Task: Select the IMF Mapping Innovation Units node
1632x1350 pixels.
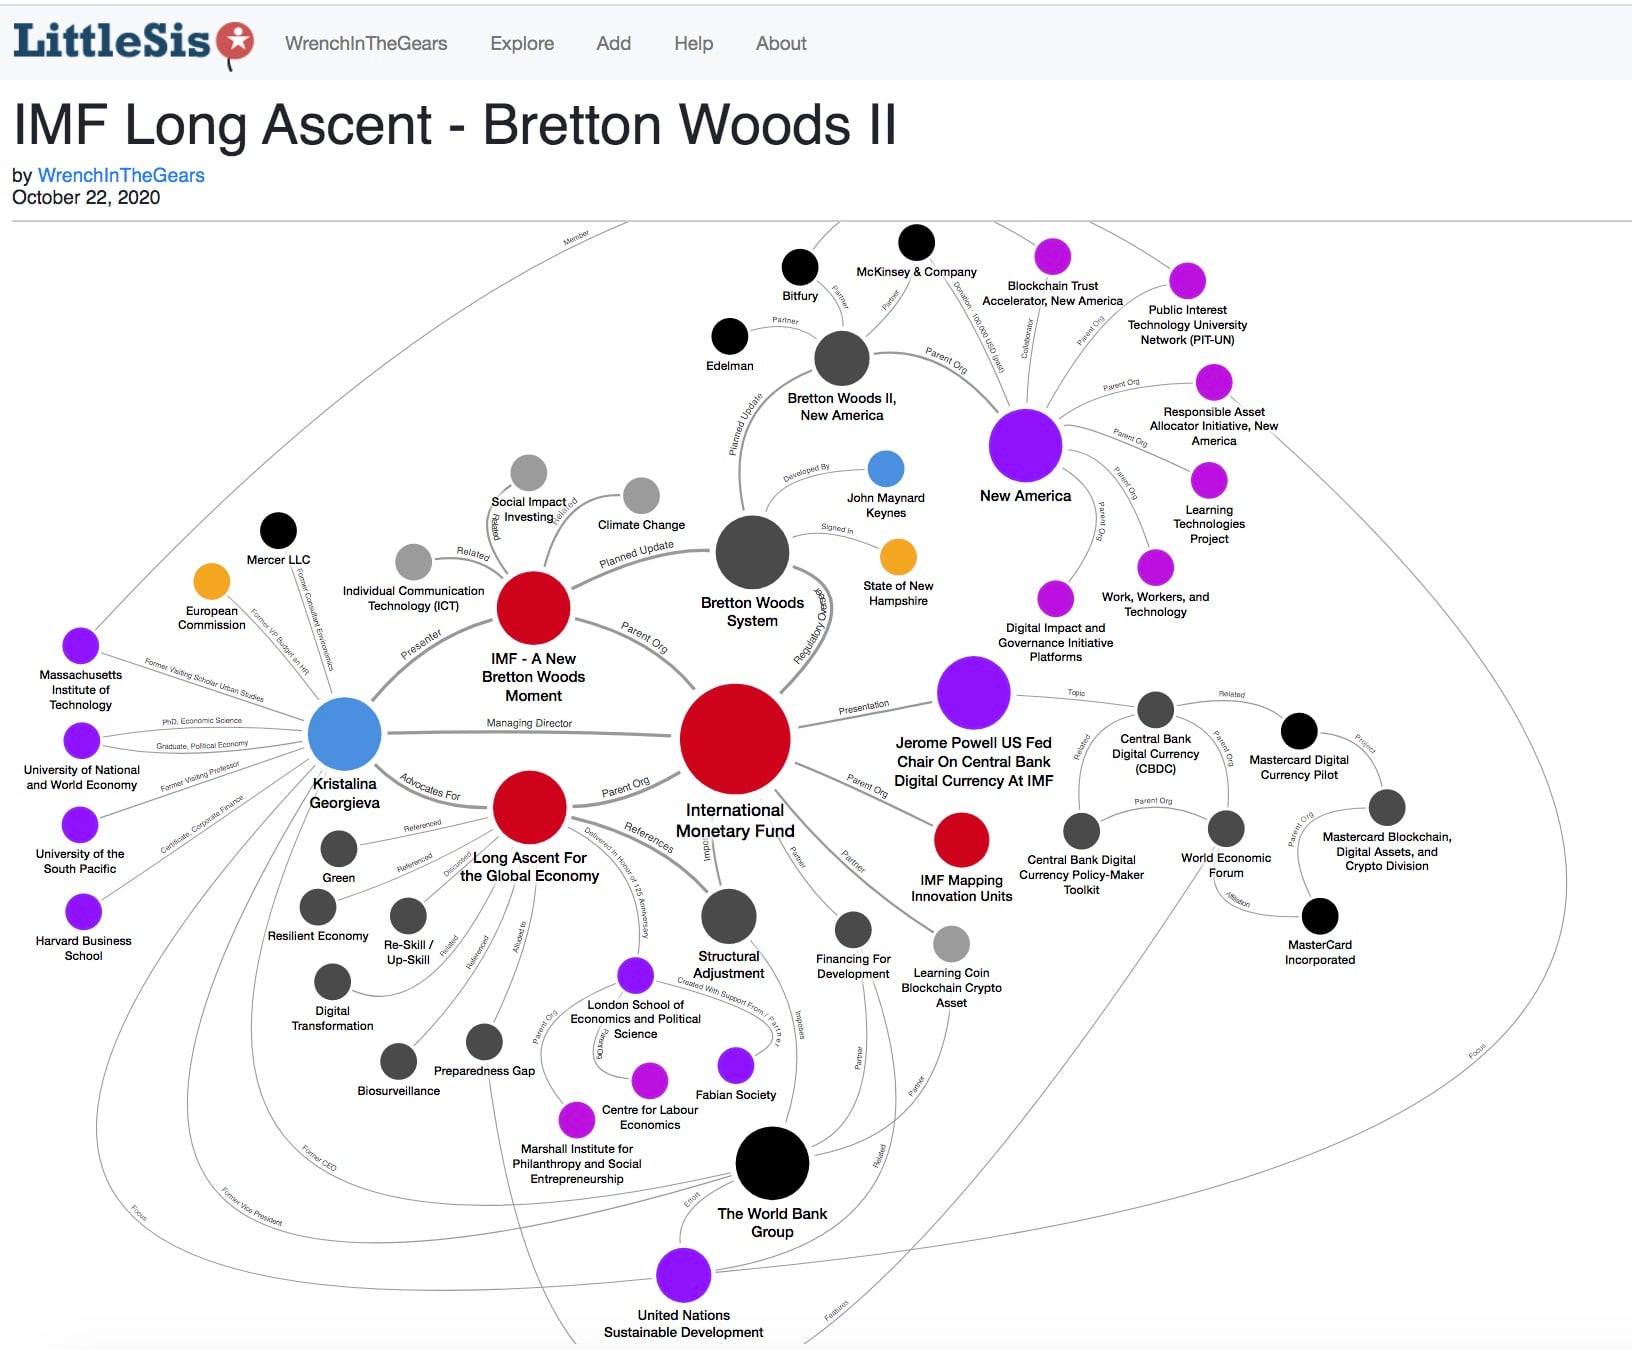Action: (x=961, y=840)
